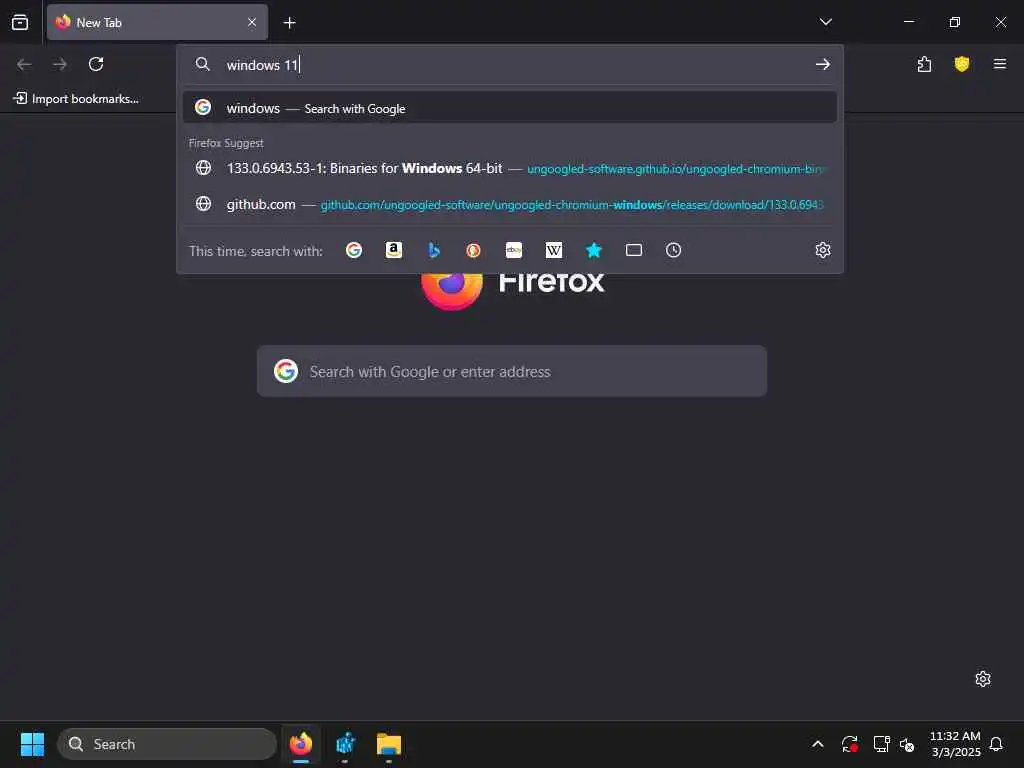Select the New Tab tab
The image size is (1024, 768).
157,22
